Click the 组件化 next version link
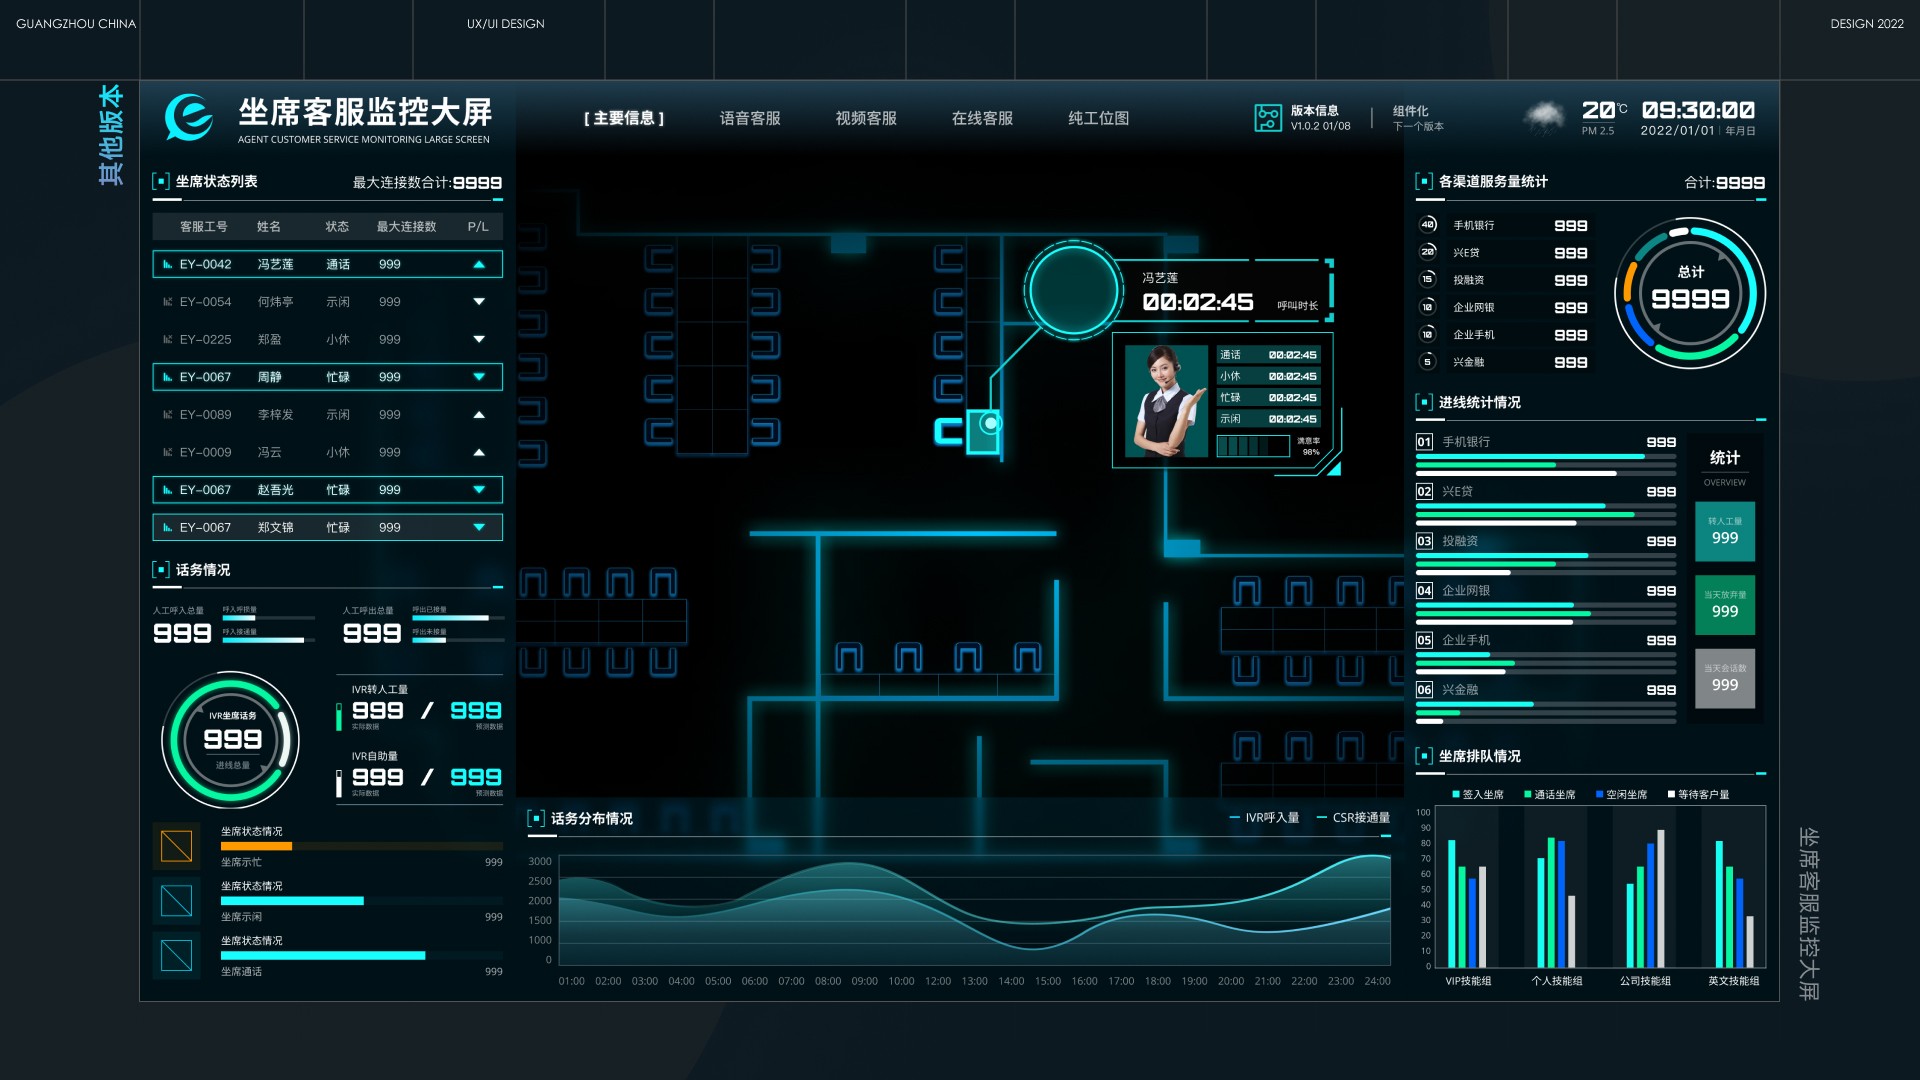 (1417, 118)
